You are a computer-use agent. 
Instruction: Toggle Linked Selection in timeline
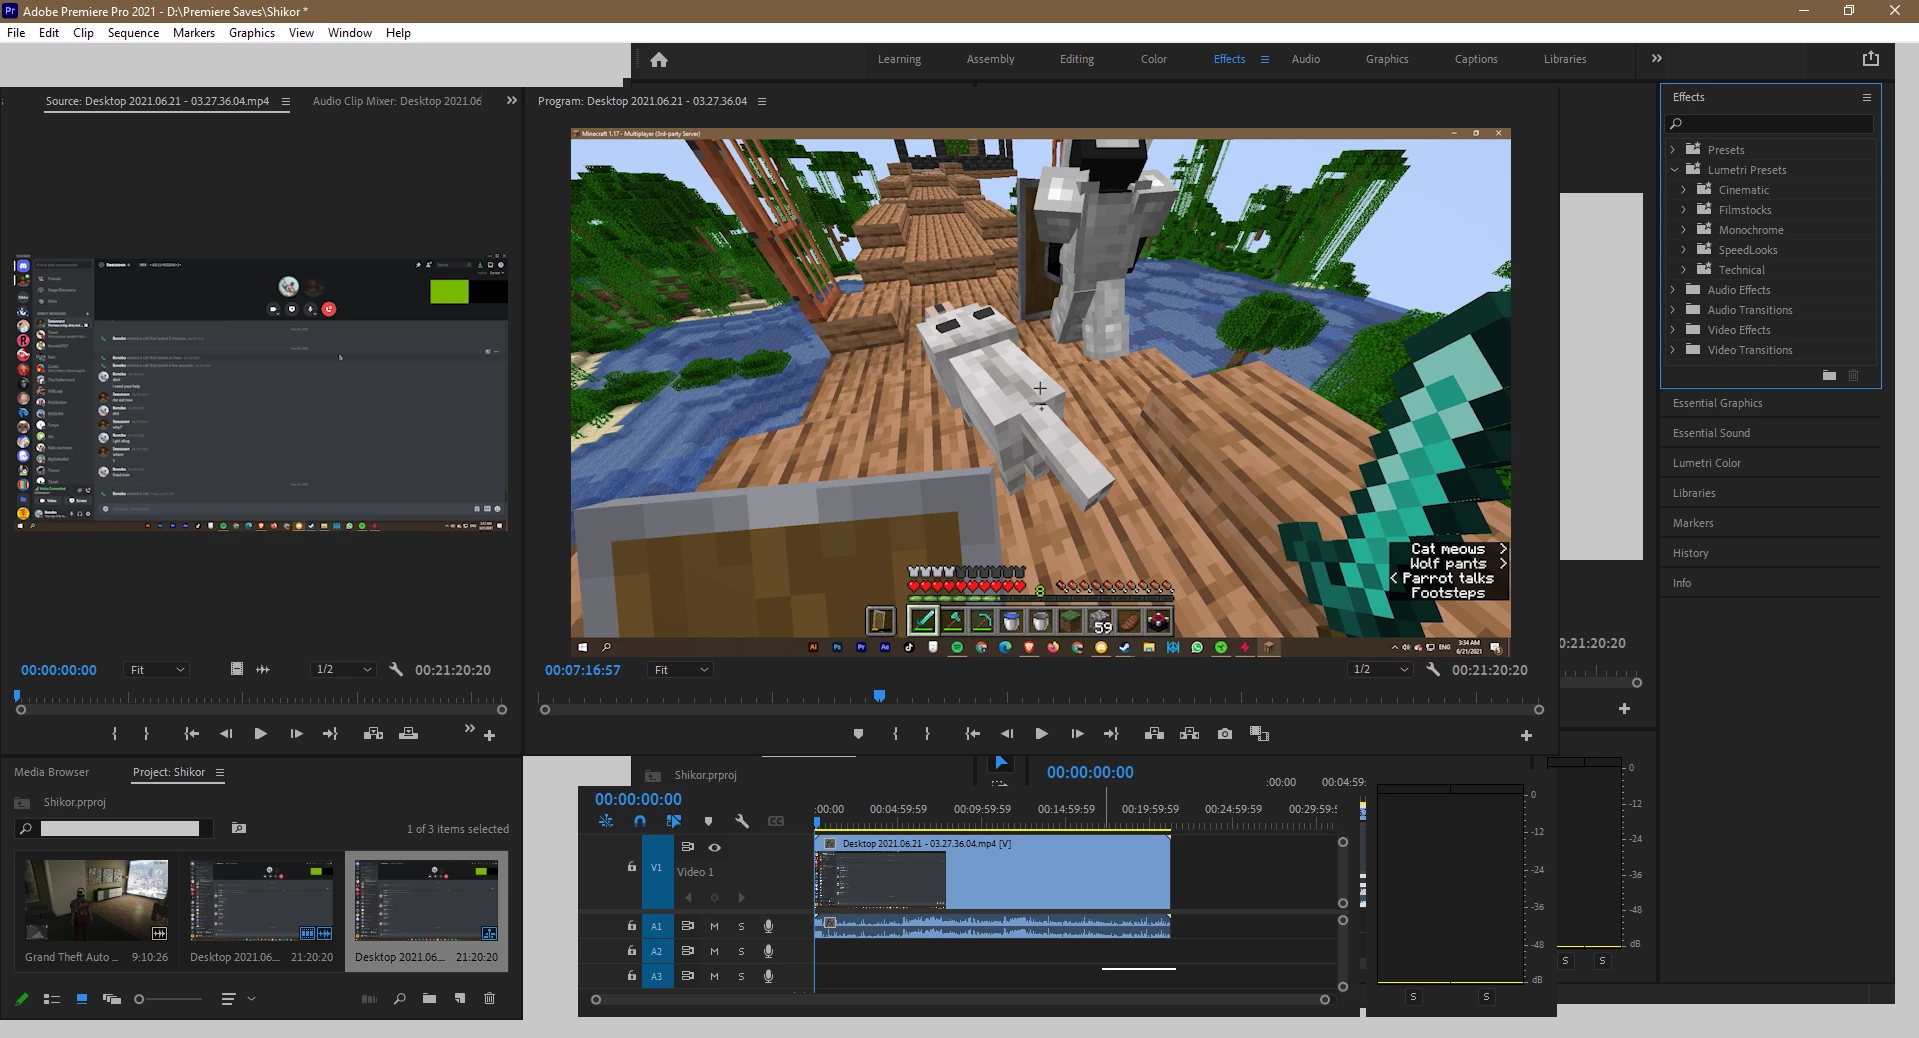pyautogui.click(x=674, y=821)
